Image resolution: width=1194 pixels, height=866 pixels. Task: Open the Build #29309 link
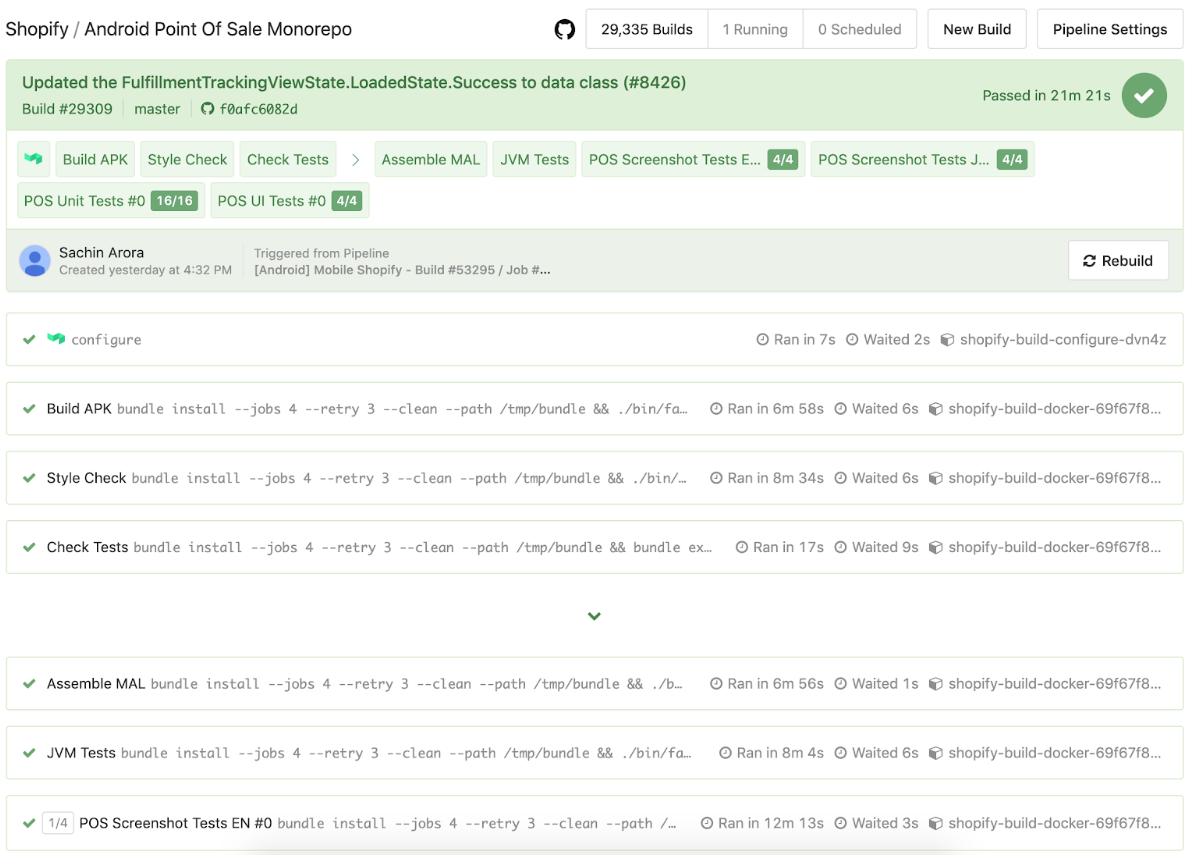click(x=67, y=109)
